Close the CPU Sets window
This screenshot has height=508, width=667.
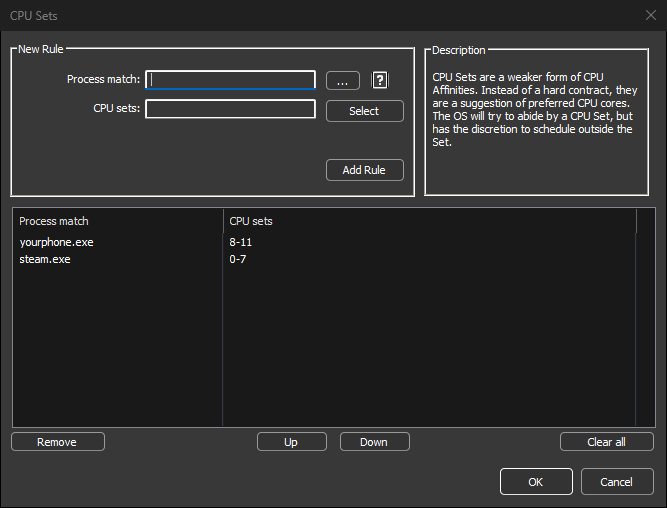pyautogui.click(x=651, y=15)
